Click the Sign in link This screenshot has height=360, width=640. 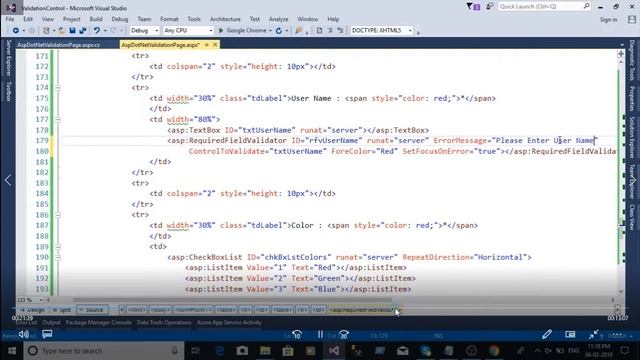point(608,20)
